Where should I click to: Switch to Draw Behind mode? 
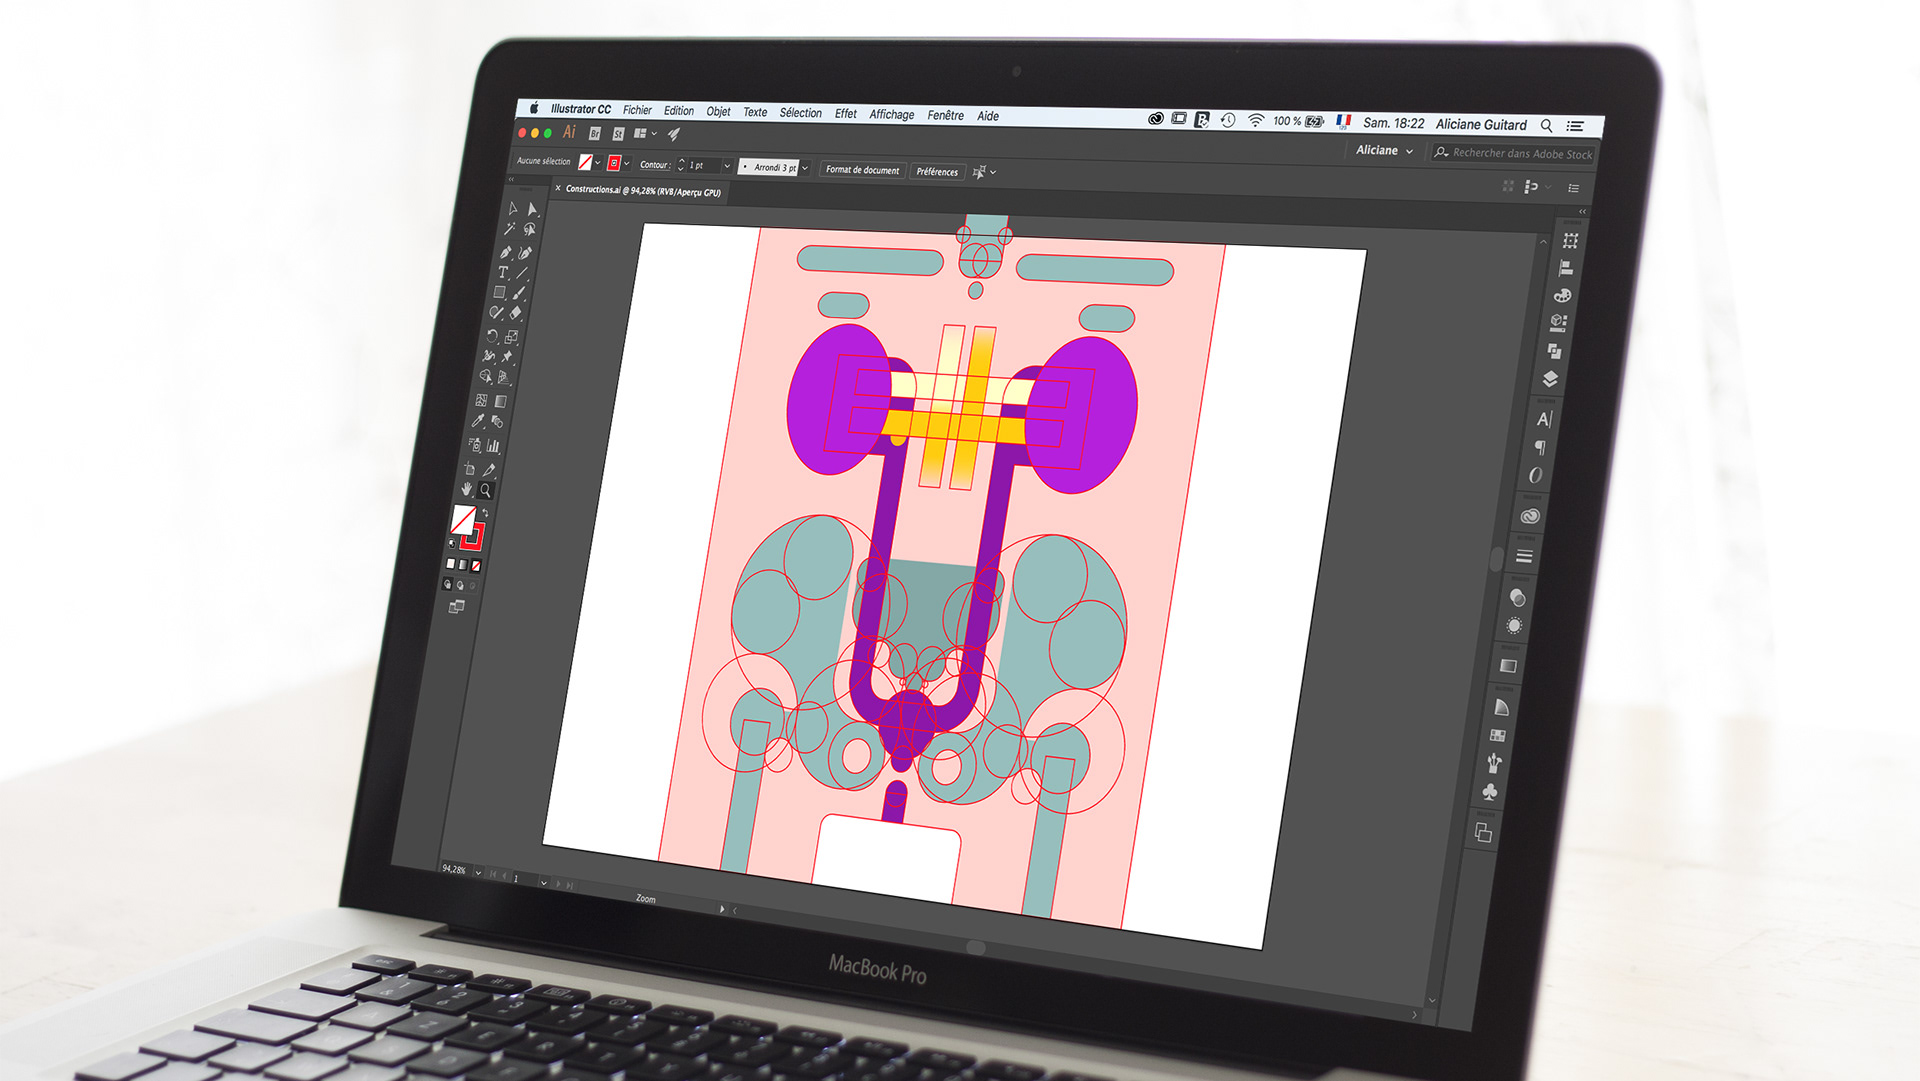click(459, 584)
